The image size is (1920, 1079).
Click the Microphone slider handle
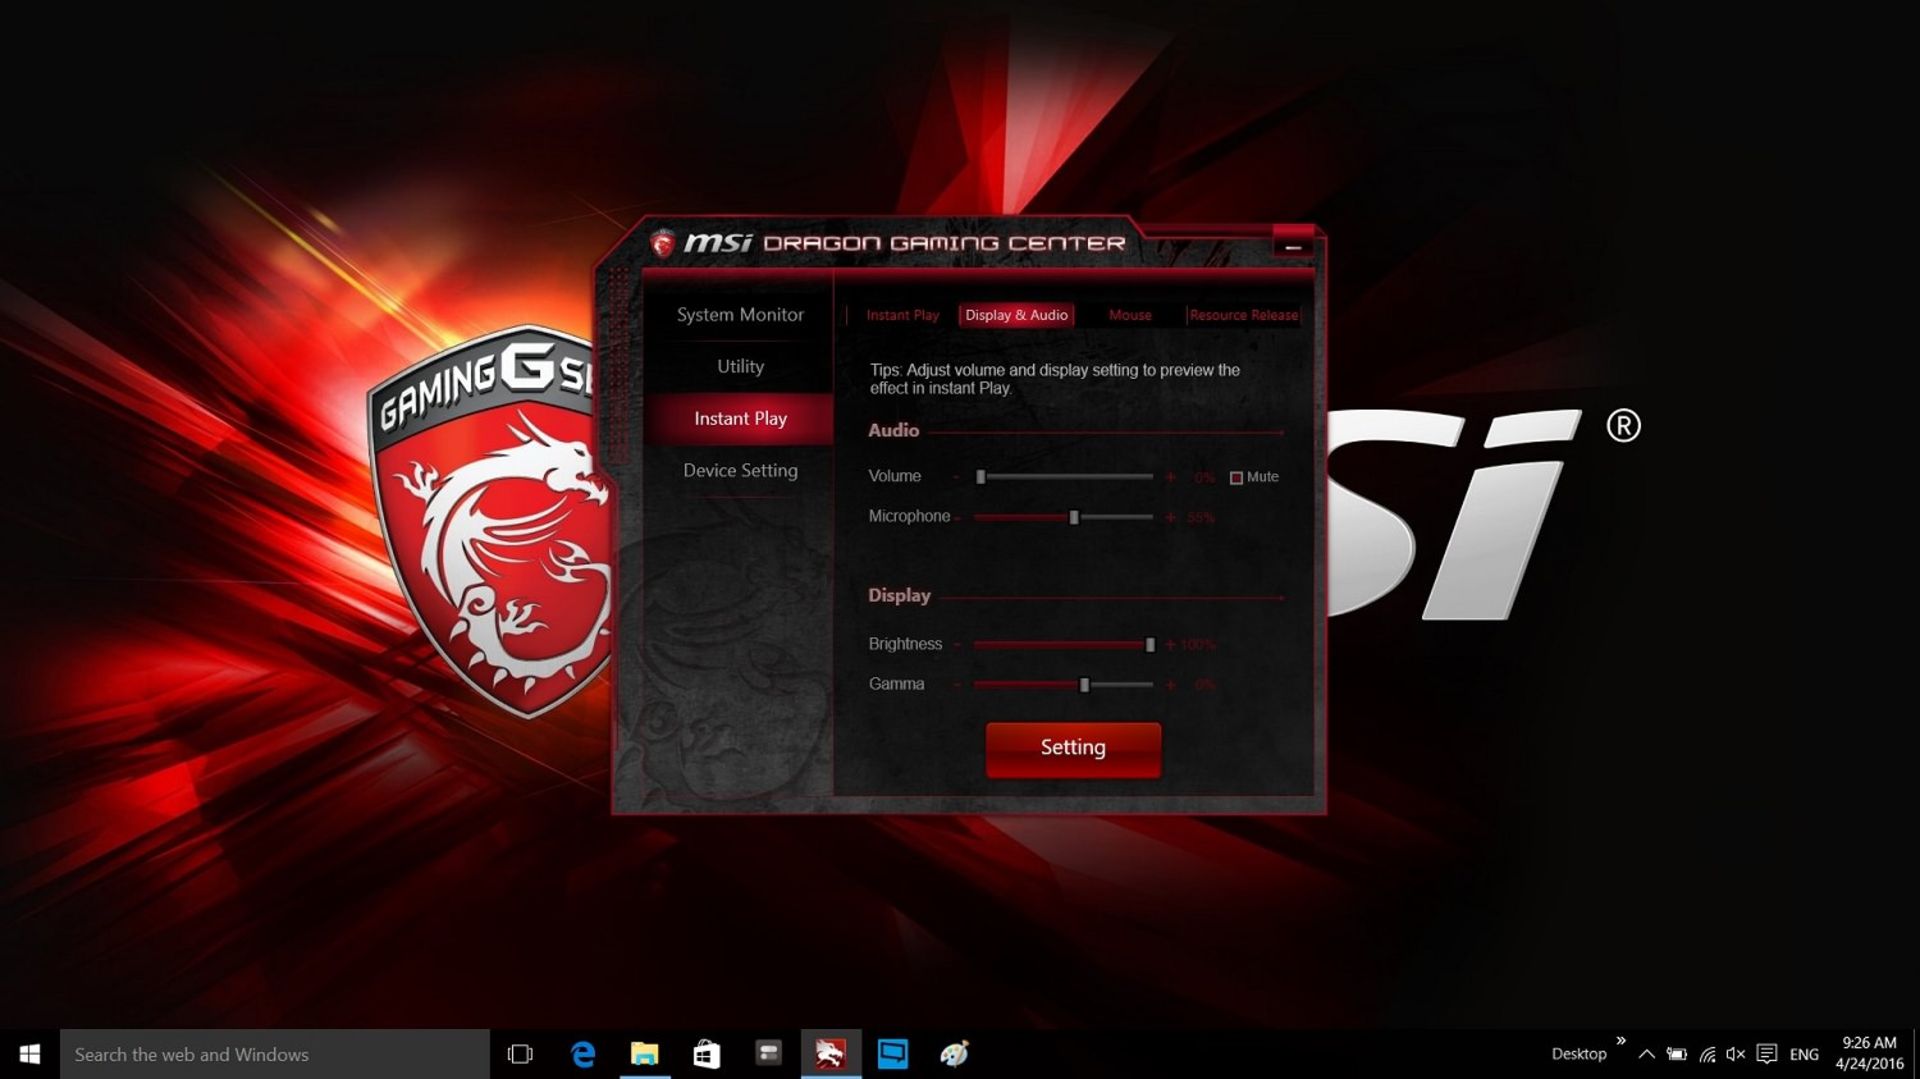(1074, 517)
